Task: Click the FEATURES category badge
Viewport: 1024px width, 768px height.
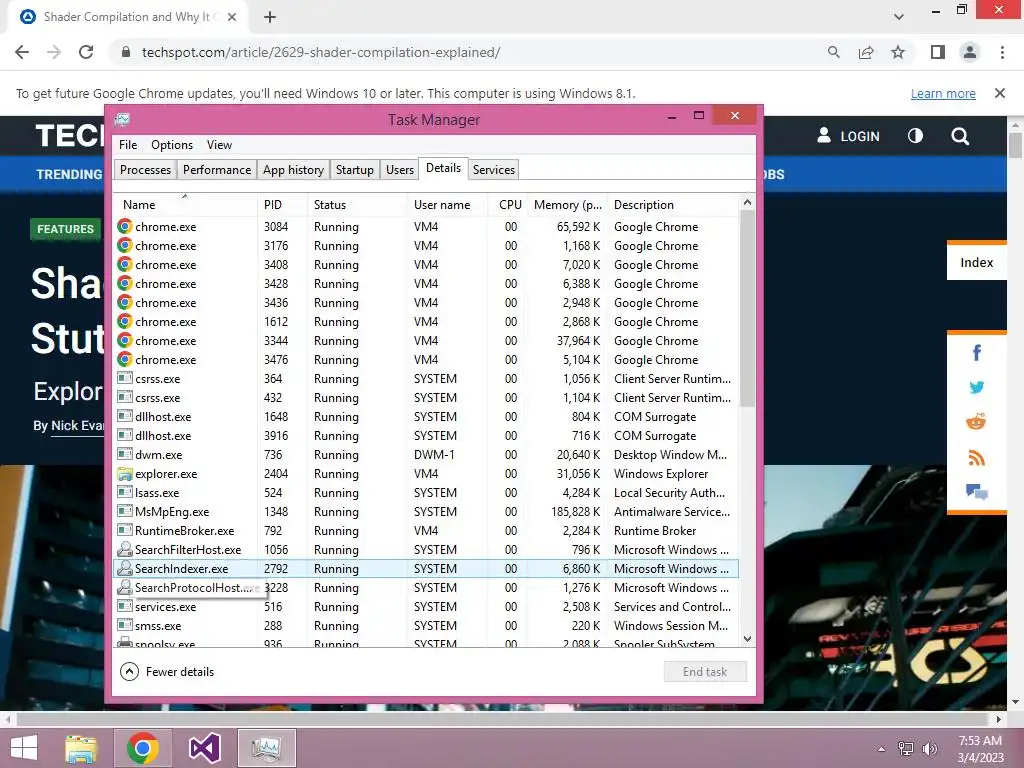Action: pyautogui.click(x=65, y=229)
